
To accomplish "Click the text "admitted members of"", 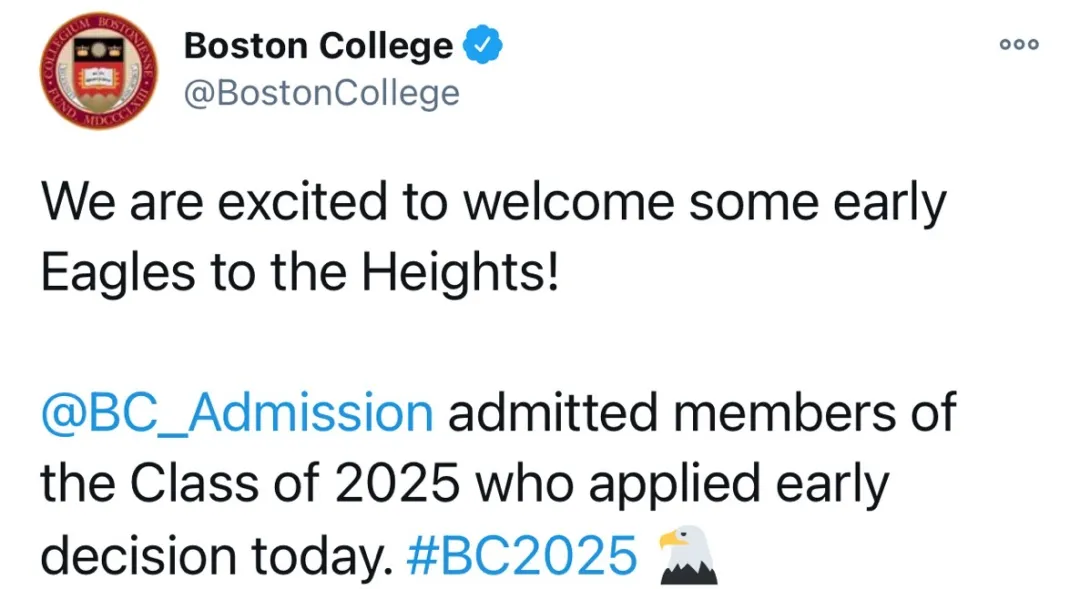I will coord(702,412).
